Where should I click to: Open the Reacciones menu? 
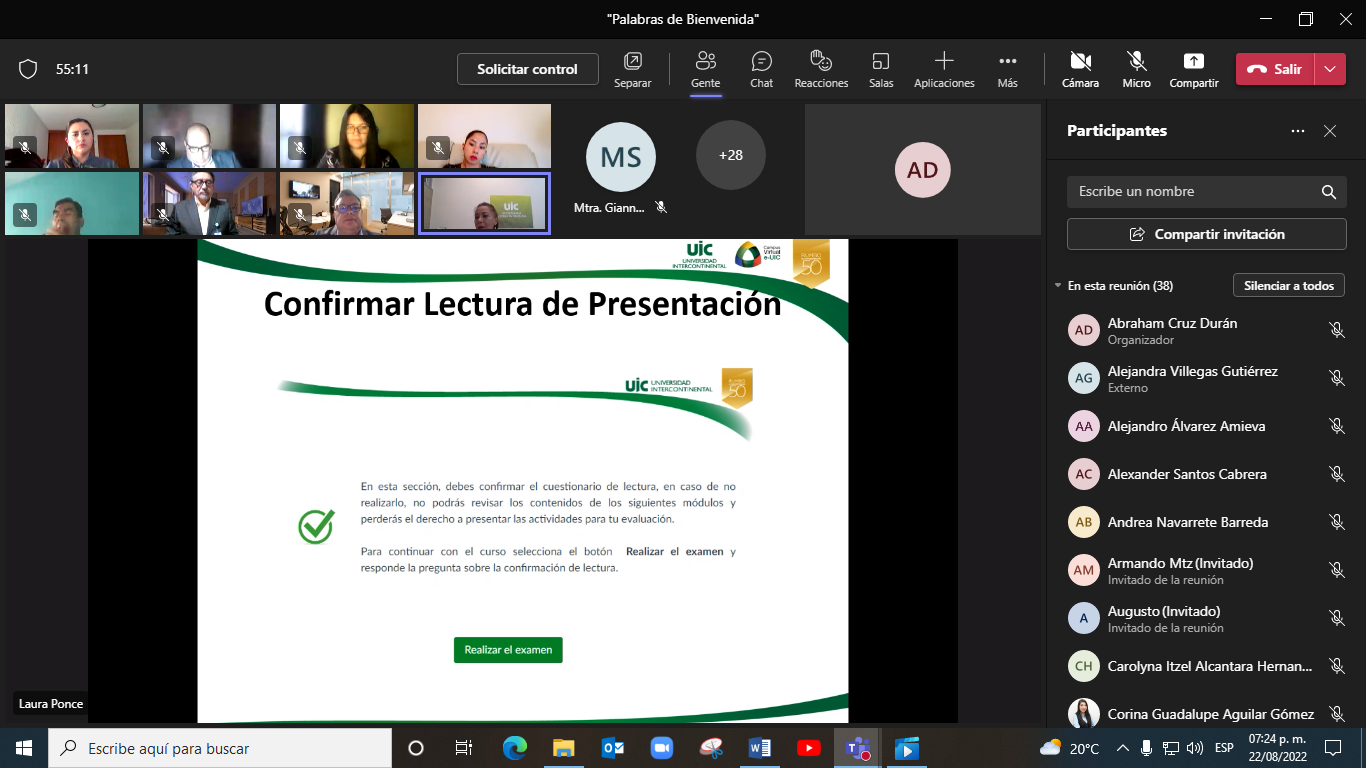(x=821, y=70)
